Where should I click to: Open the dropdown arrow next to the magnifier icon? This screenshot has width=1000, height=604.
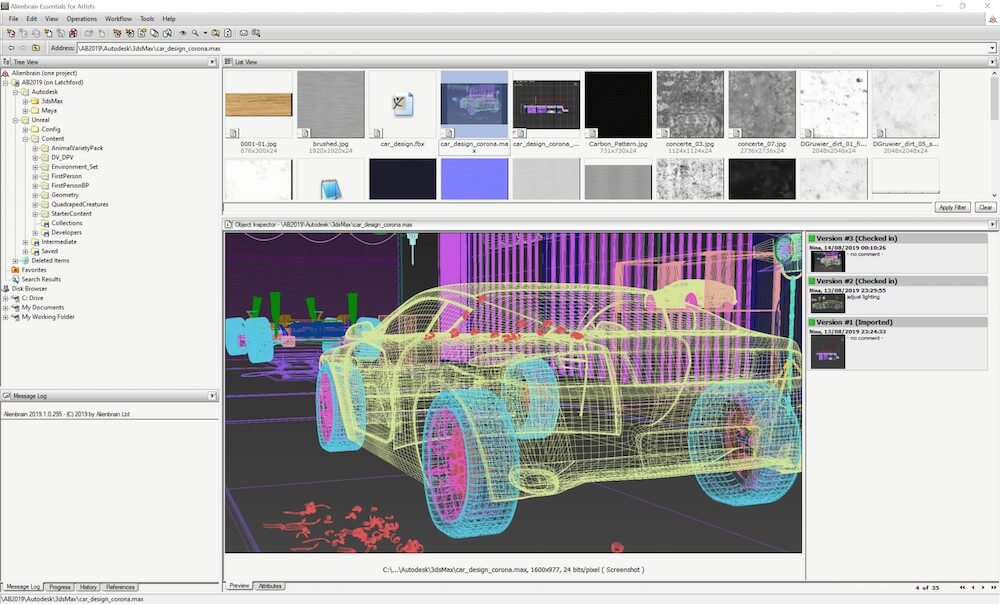204,33
